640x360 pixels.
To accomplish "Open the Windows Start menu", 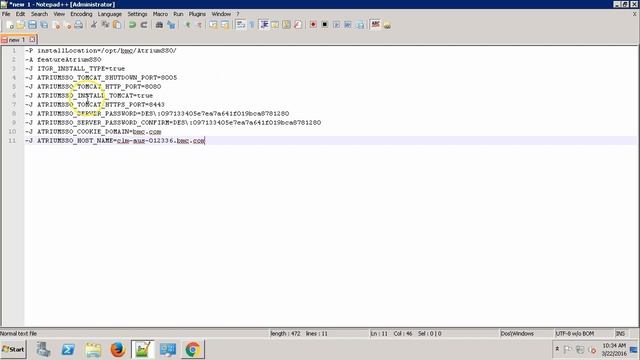I will tap(13, 349).
